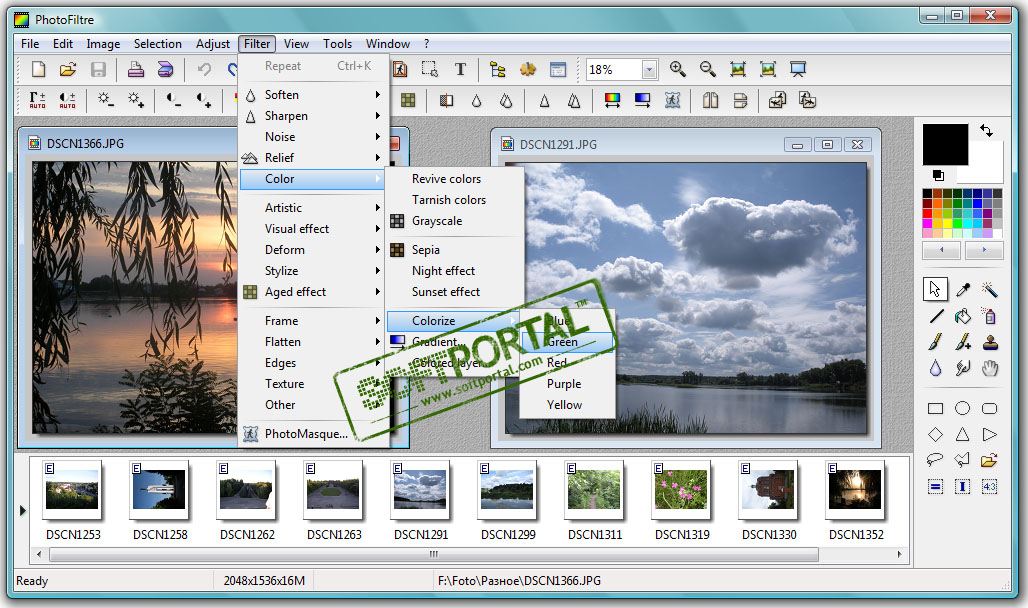The image size is (1028, 608).
Task: Click the Undo arrow icon
Action: click(x=205, y=70)
